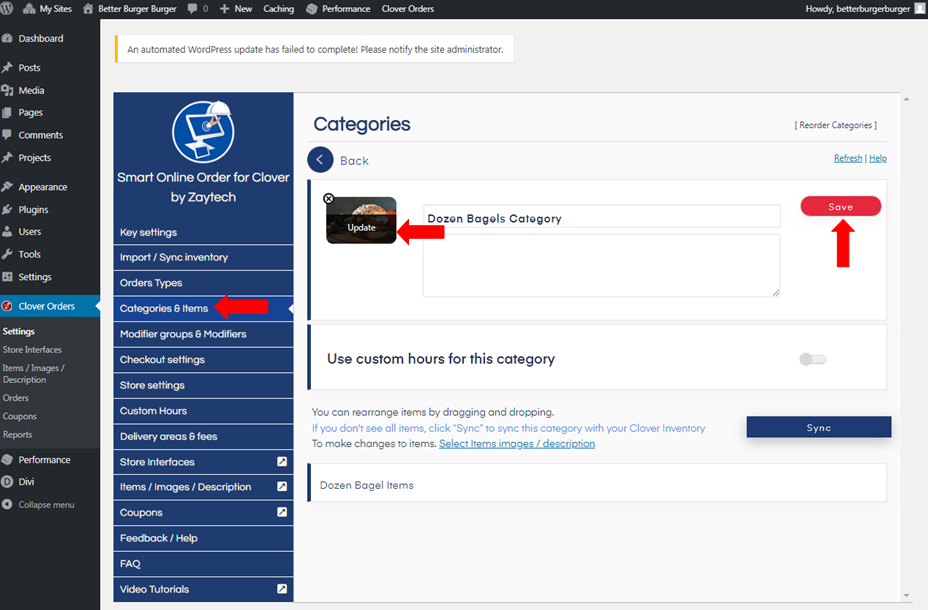Open Modifier groups & Modifiers menu item
928x610 pixels.
pos(203,334)
